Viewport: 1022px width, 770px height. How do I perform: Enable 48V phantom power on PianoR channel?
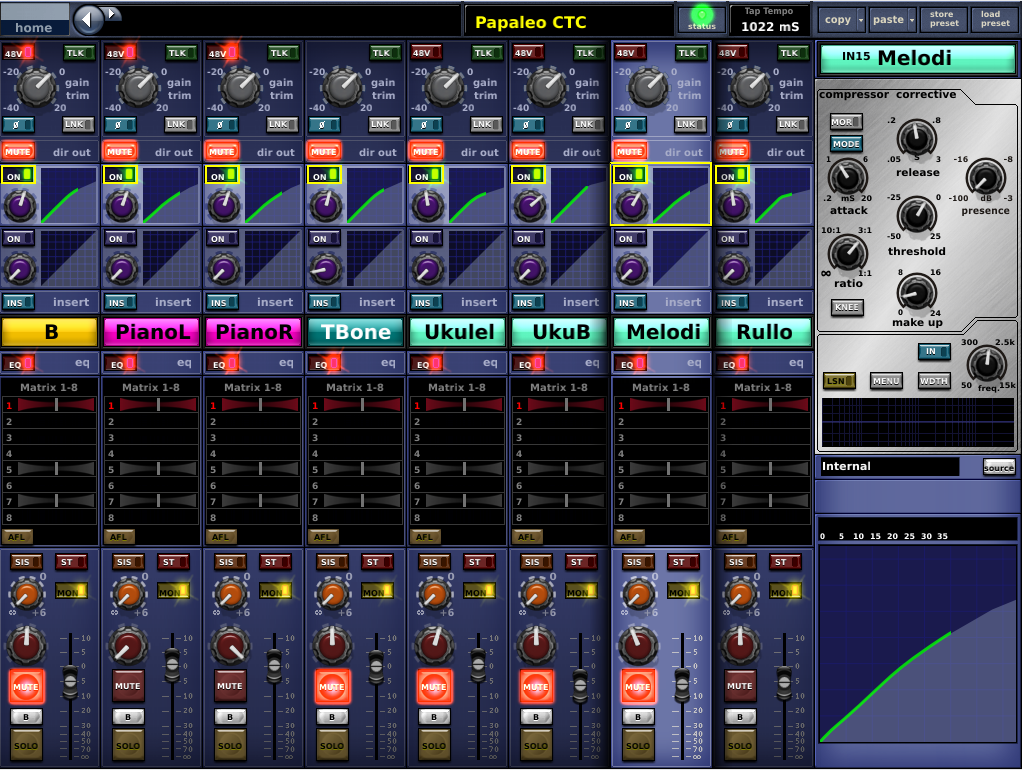219,53
